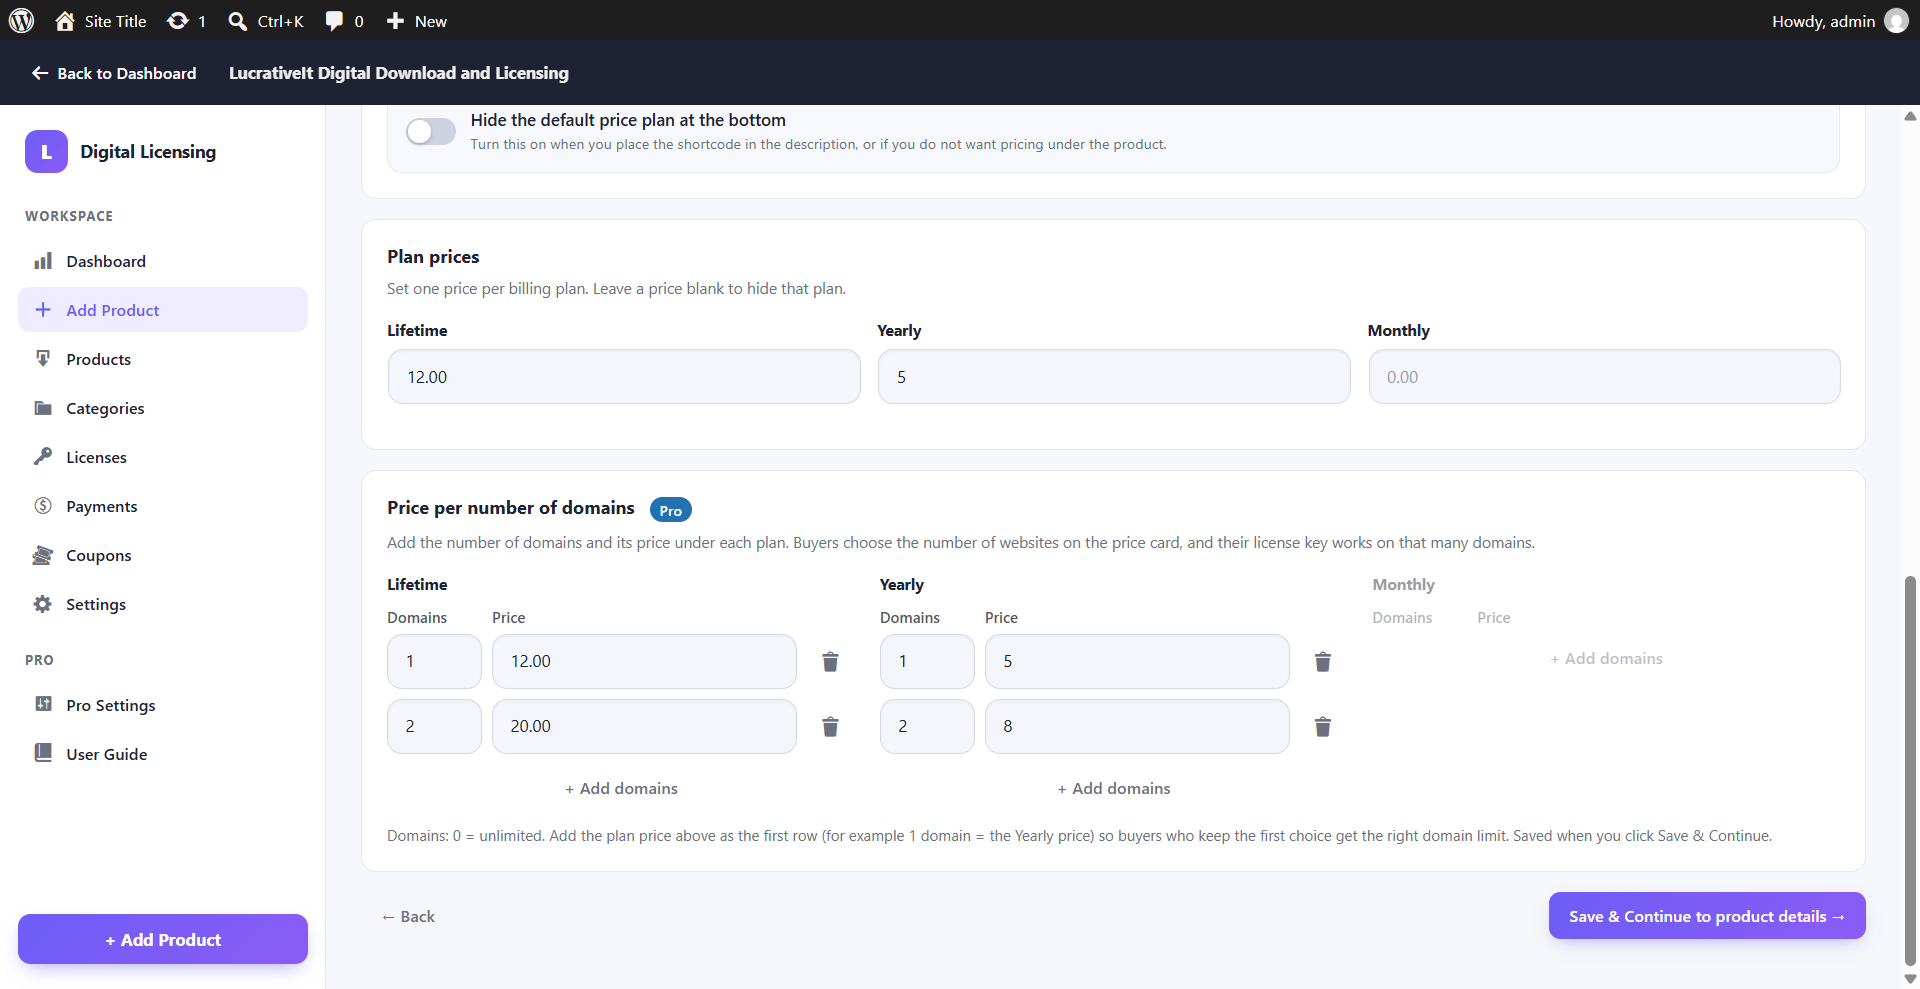Click the updates refresh icon

click(178, 21)
